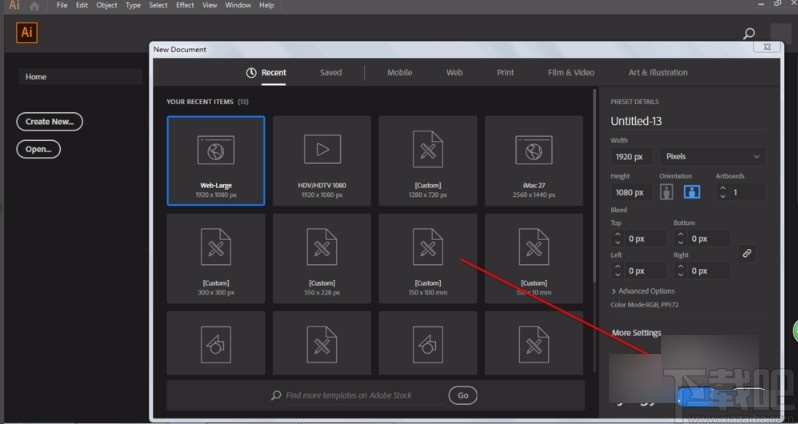Click the Open button on Home screen
Image resolution: width=798 pixels, height=424 pixels.
(x=39, y=149)
